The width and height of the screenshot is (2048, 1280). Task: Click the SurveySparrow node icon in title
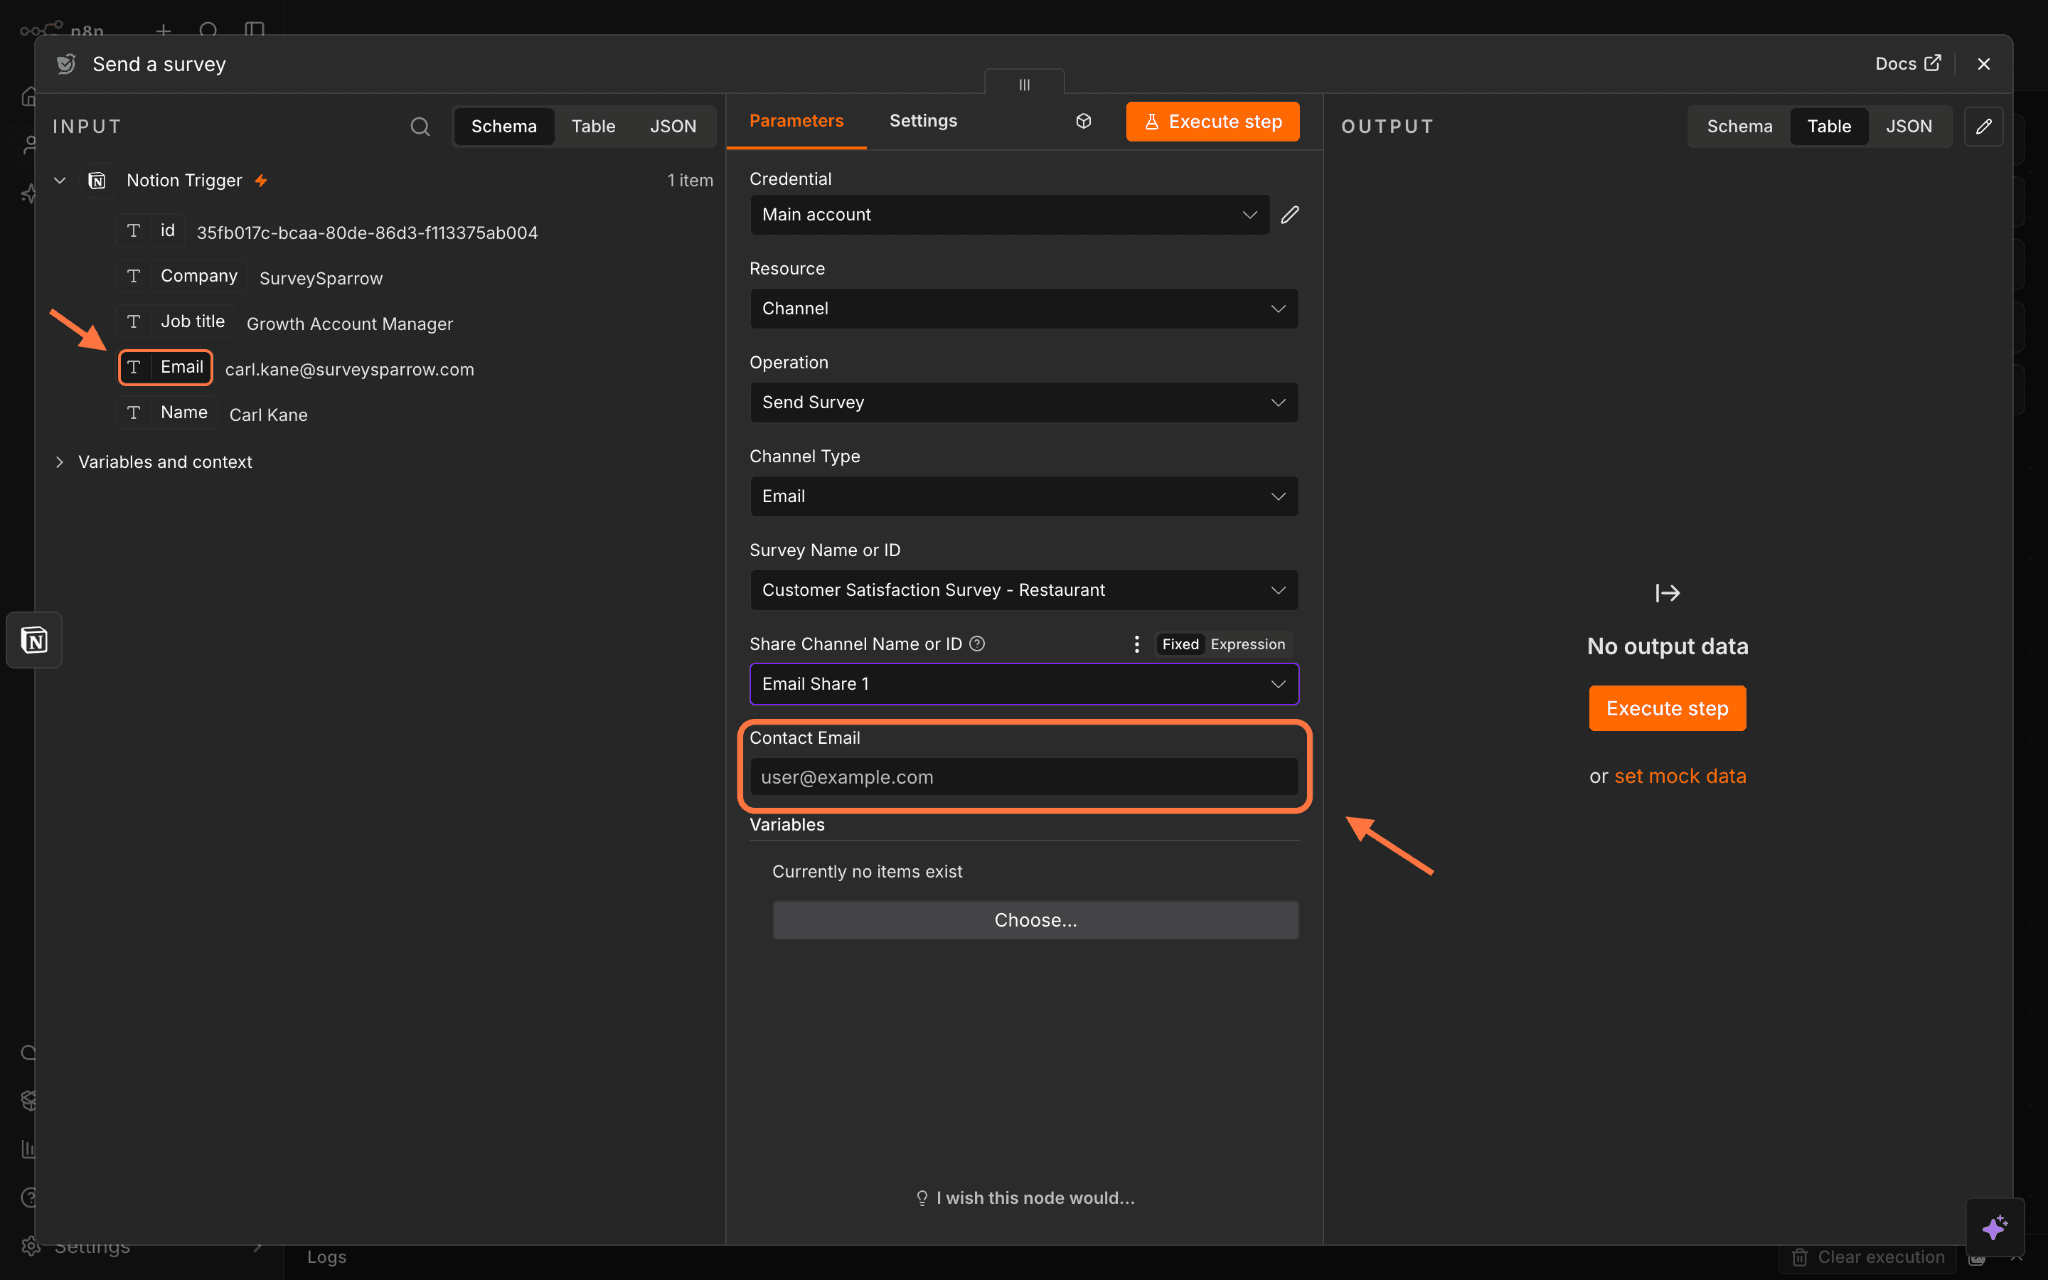[66, 64]
